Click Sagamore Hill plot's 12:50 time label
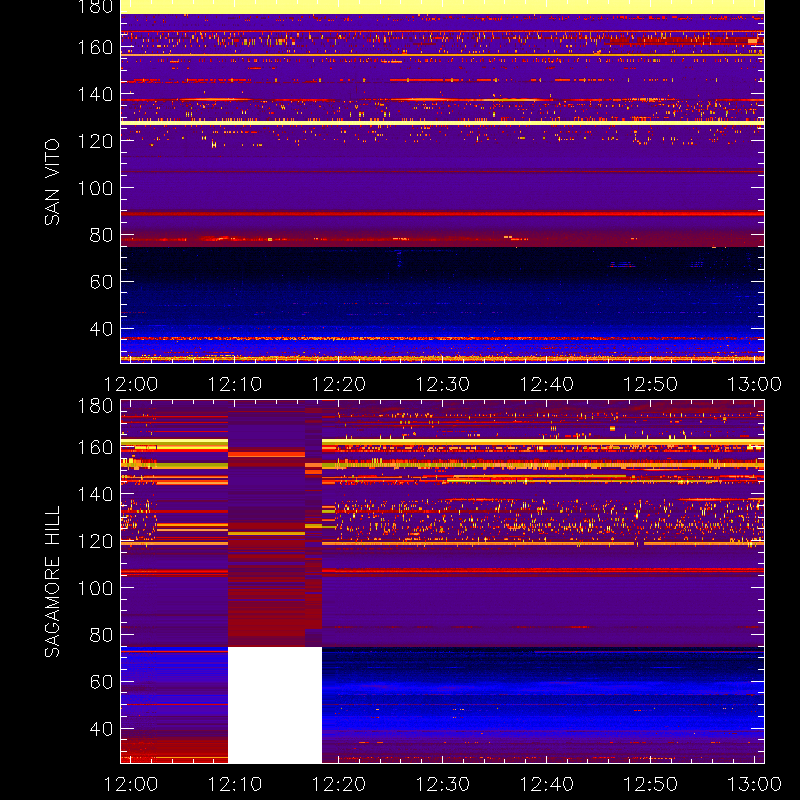The height and width of the screenshot is (800, 800). (651, 784)
